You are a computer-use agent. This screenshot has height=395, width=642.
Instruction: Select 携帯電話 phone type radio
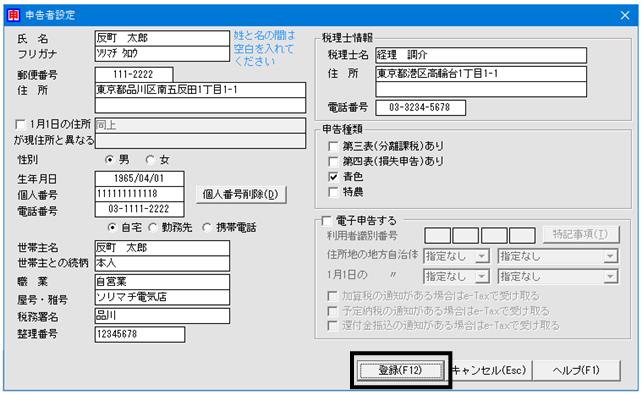[x=207, y=227]
